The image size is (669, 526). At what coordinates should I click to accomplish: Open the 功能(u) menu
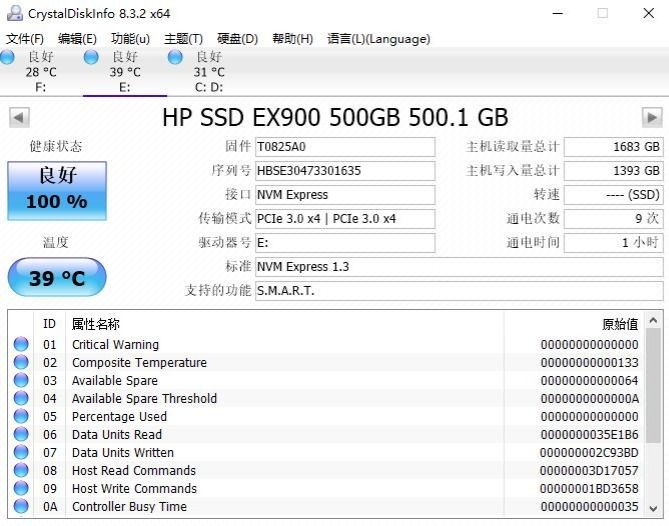(x=130, y=39)
